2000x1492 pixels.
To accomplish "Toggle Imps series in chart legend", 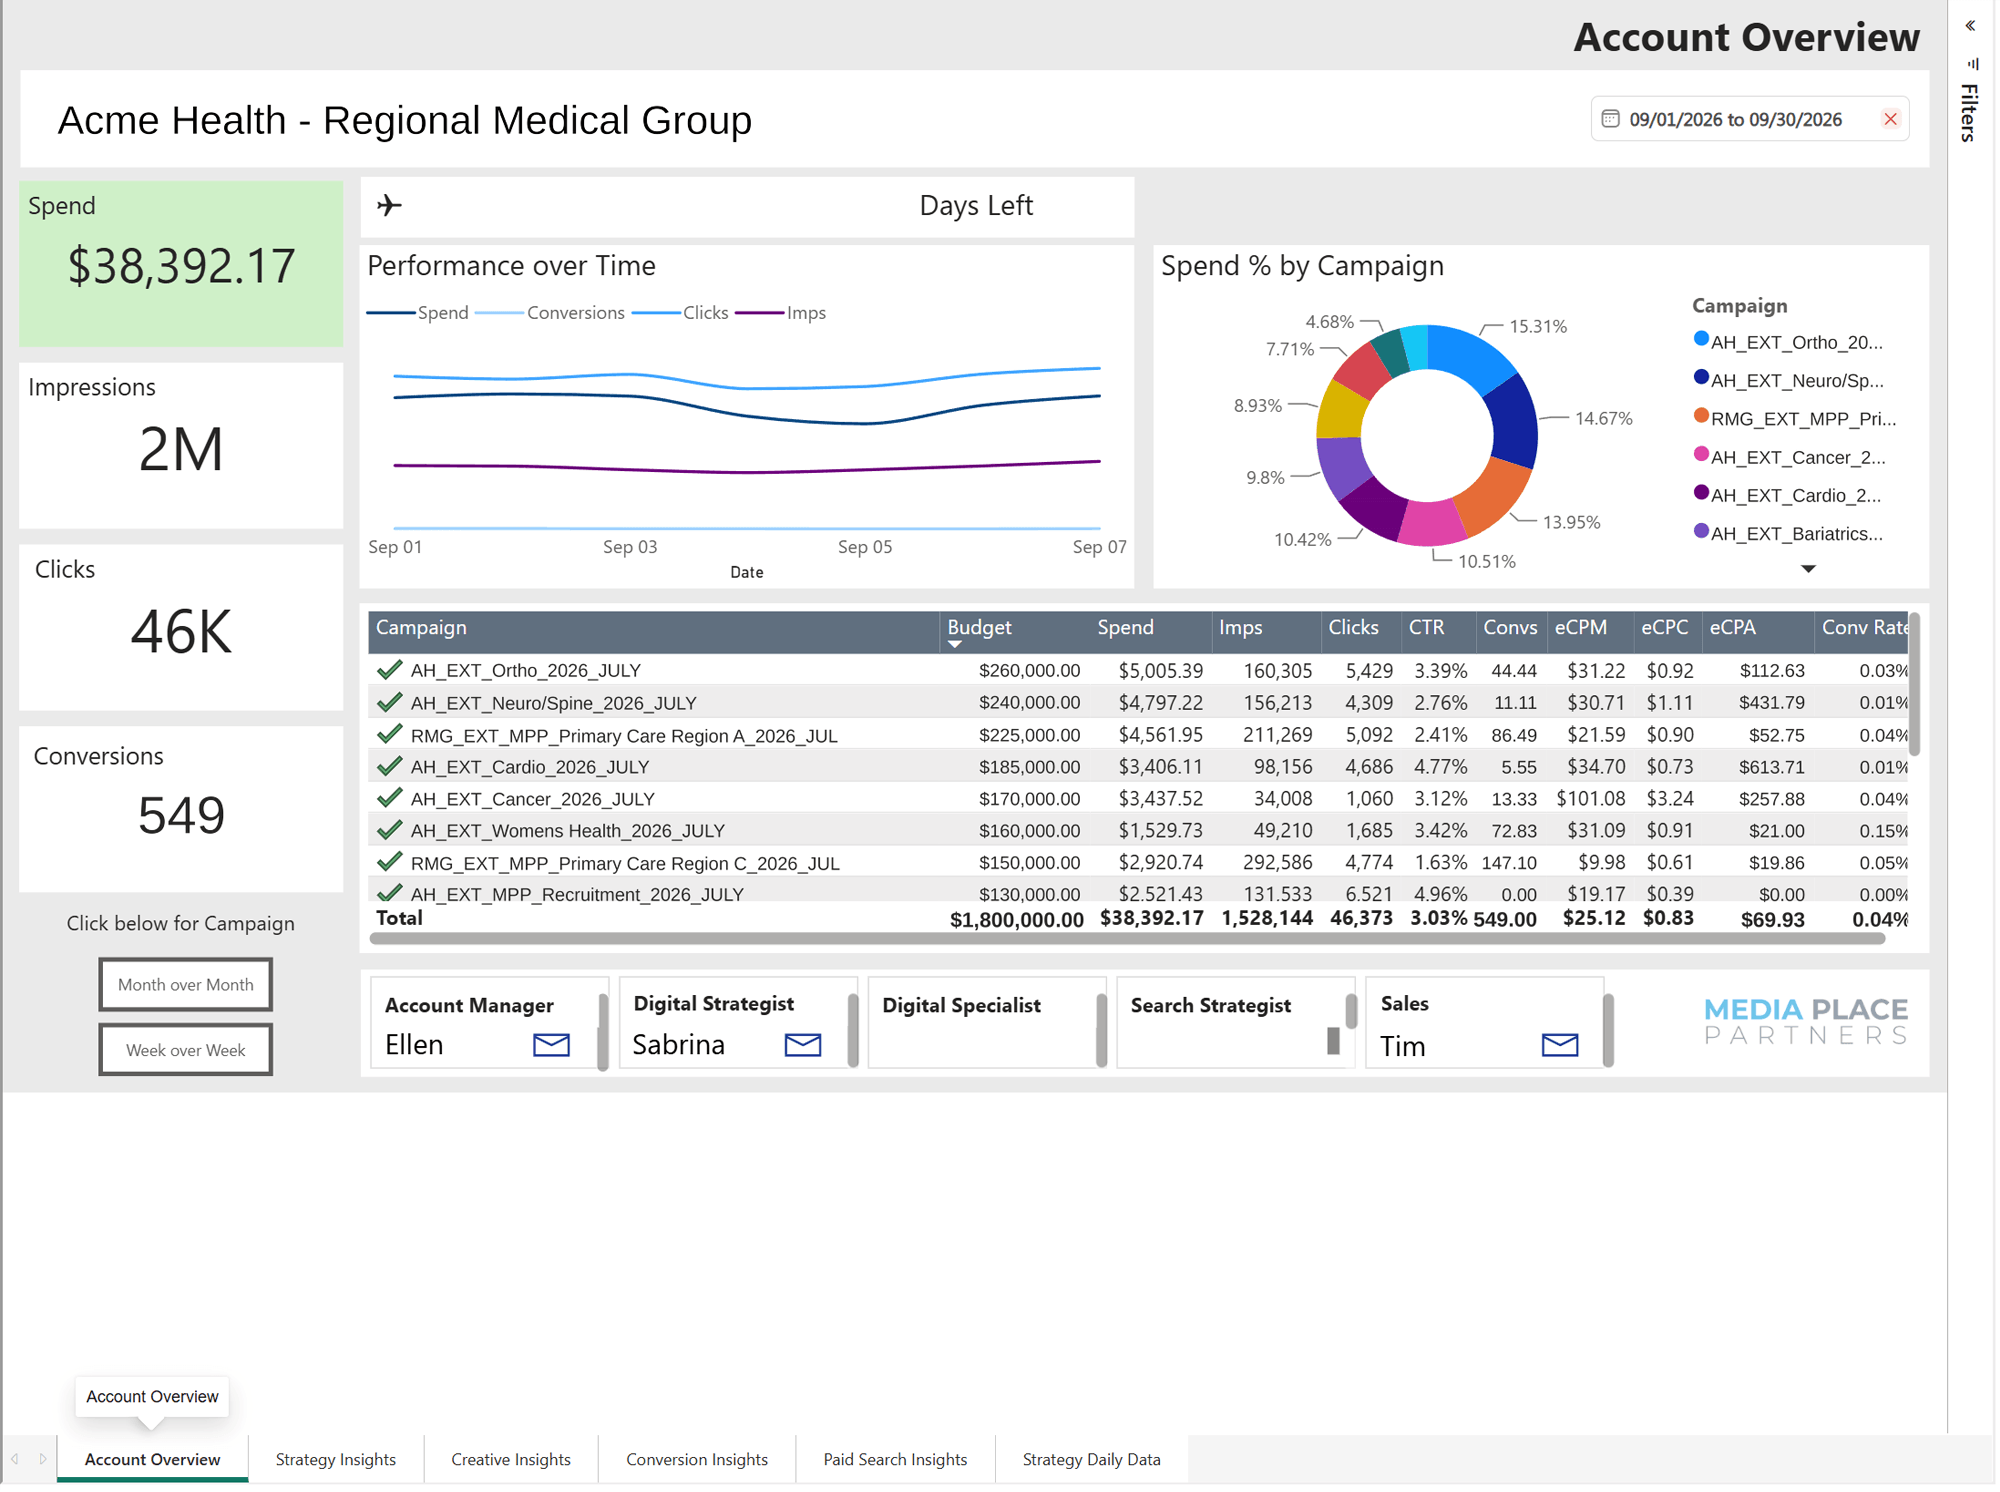I will coord(781,313).
